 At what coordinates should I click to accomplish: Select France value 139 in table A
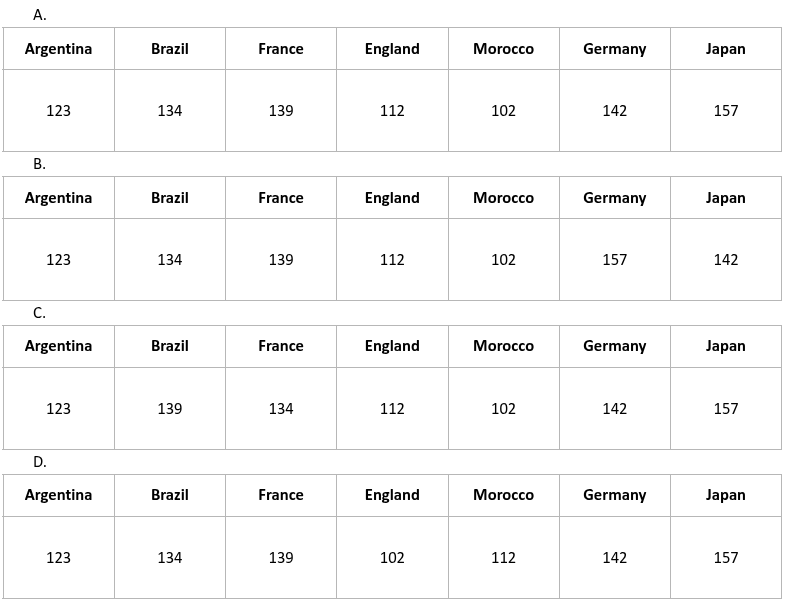(x=281, y=111)
